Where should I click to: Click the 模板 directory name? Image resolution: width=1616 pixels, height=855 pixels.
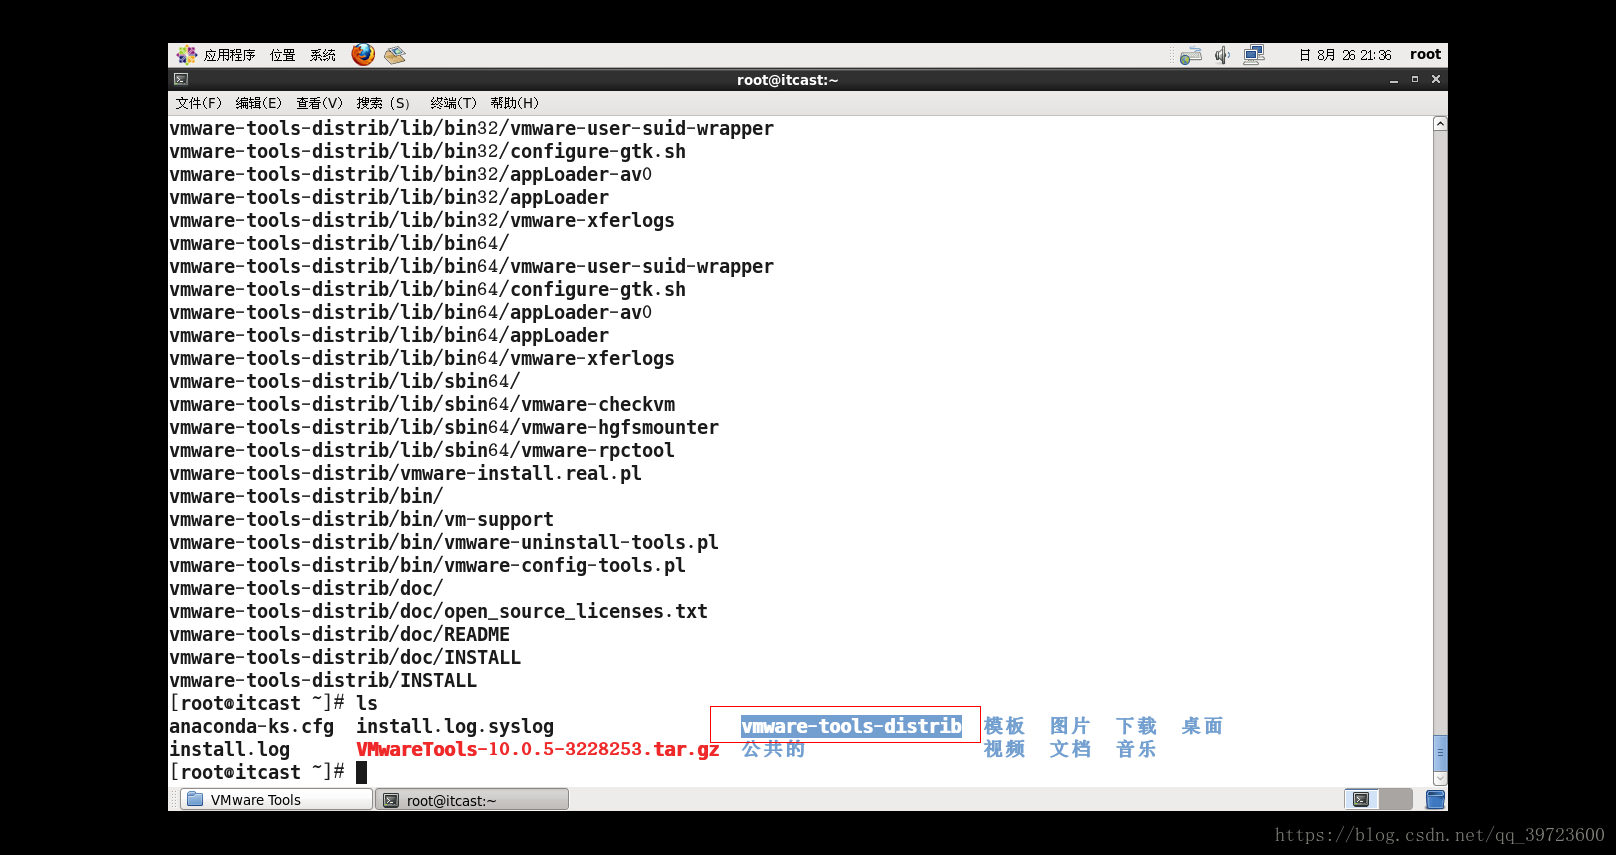coord(1004,726)
